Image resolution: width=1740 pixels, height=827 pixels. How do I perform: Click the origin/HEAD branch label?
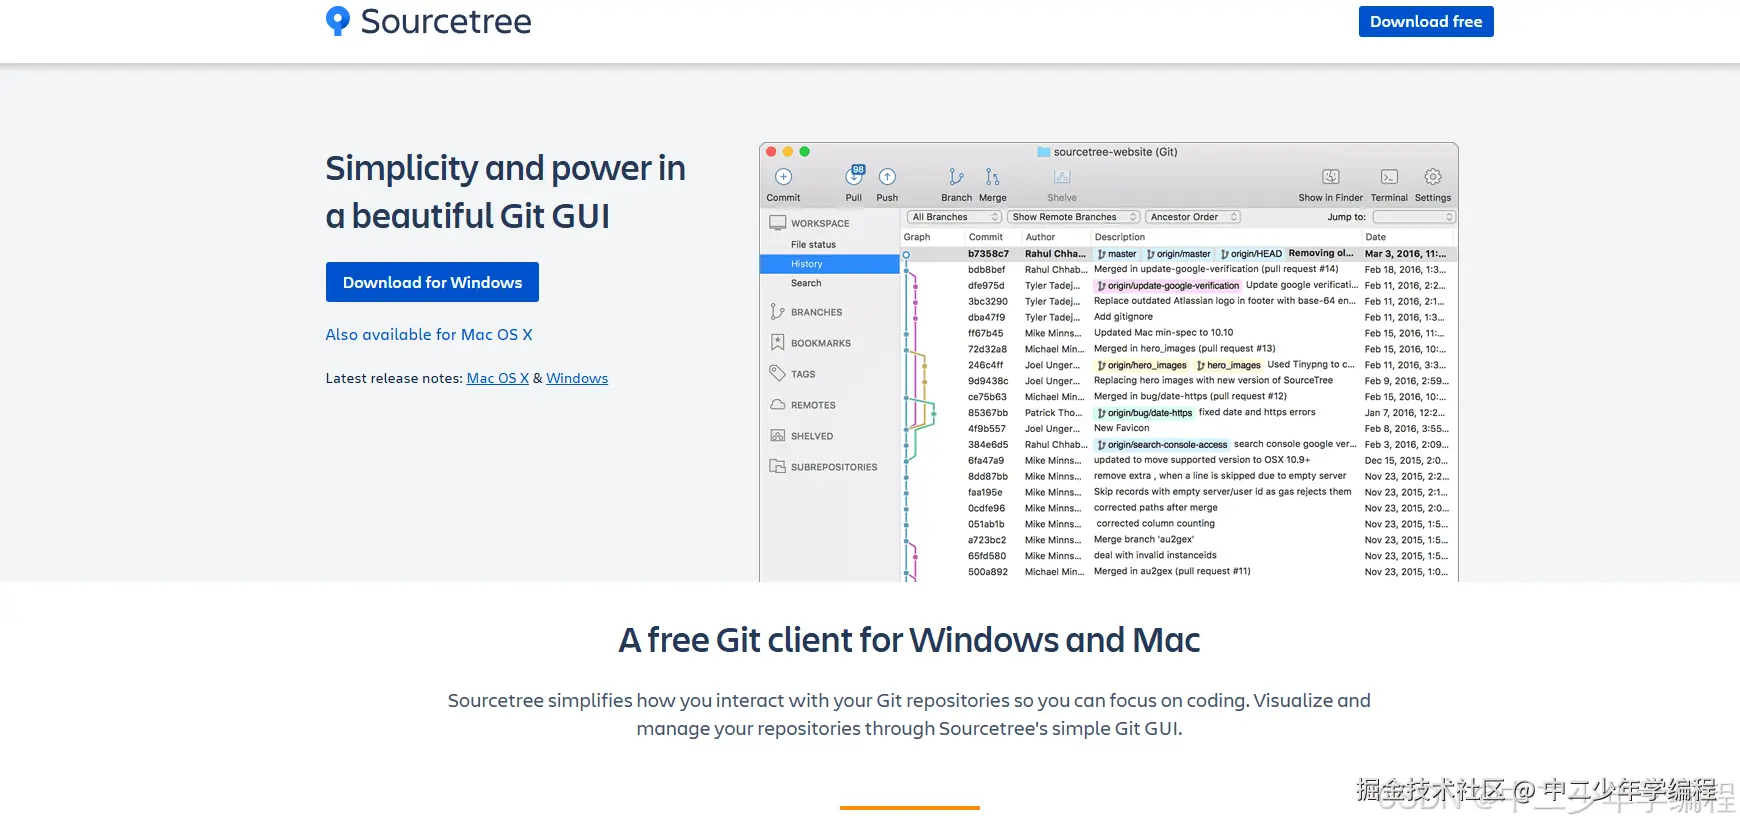(1251, 254)
